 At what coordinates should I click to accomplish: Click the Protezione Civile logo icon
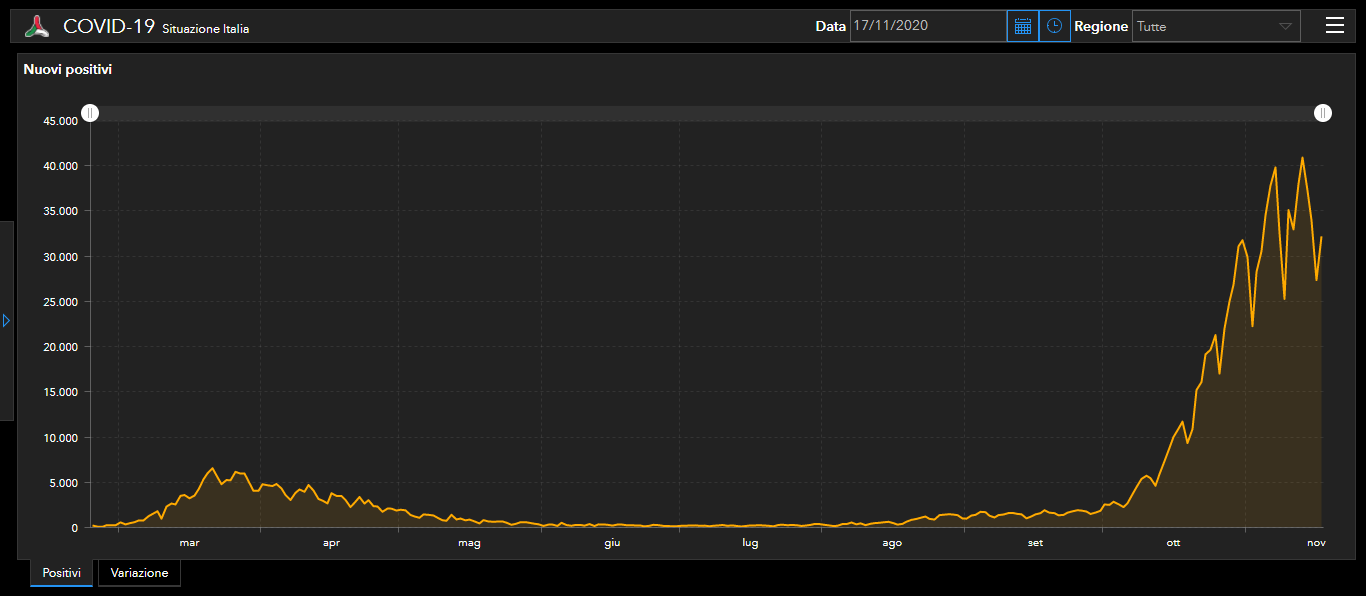[x=37, y=27]
